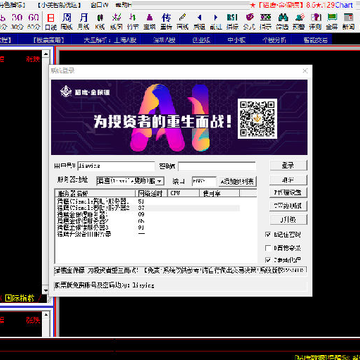
Task: Click the purple figure toolbar icon
Action: pos(150,21)
